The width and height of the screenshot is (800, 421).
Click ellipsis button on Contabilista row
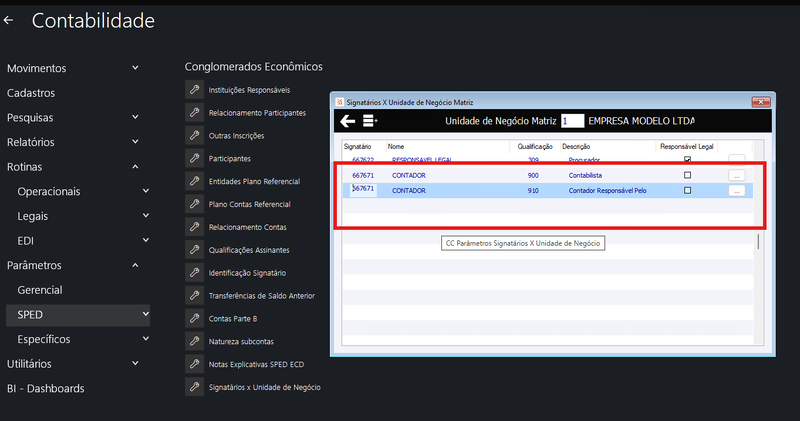click(x=736, y=175)
